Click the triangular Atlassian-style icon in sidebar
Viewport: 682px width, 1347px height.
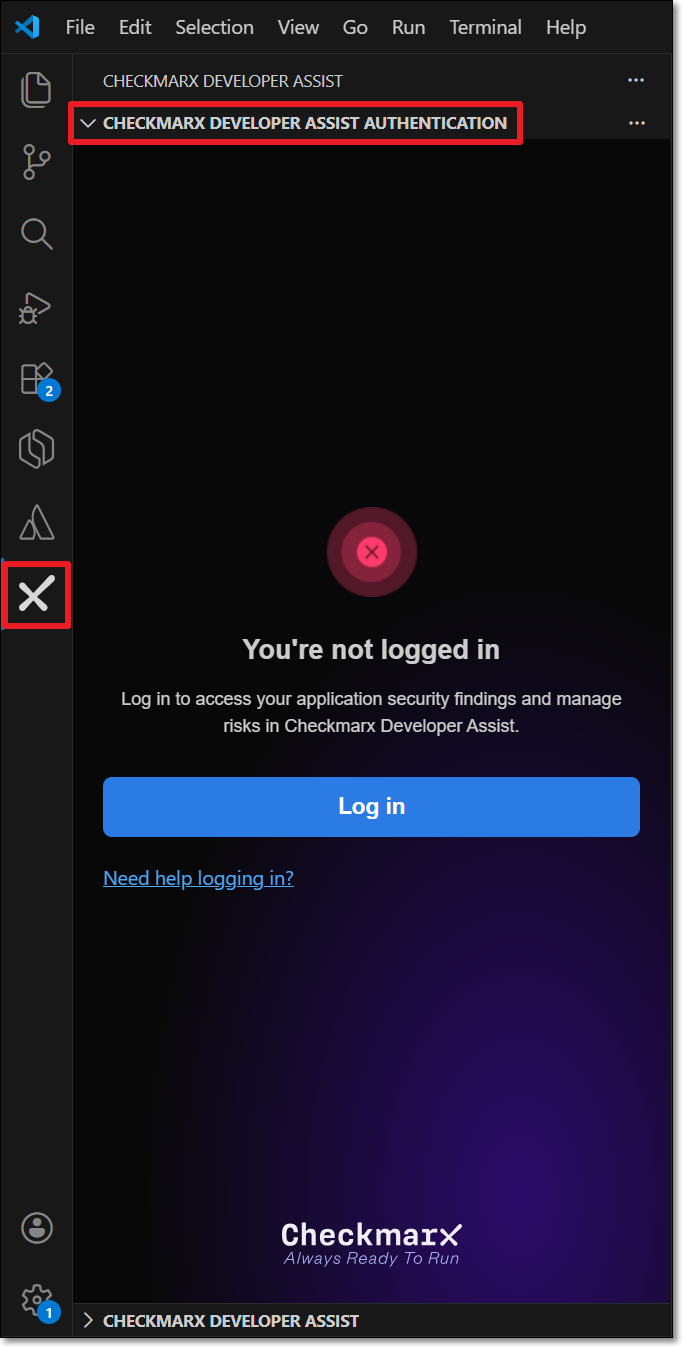(x=36, y=523)
